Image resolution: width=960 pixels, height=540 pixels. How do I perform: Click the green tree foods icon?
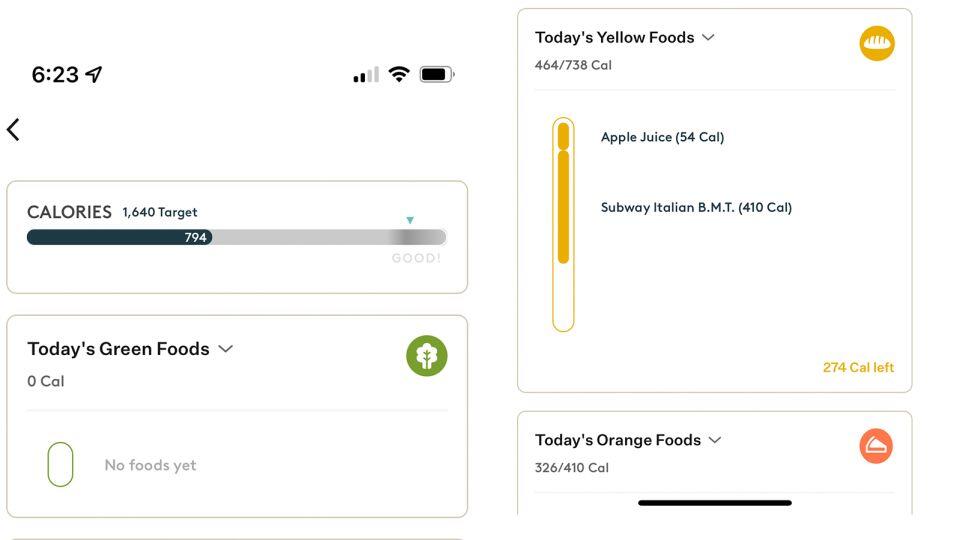tap(427, 356)
